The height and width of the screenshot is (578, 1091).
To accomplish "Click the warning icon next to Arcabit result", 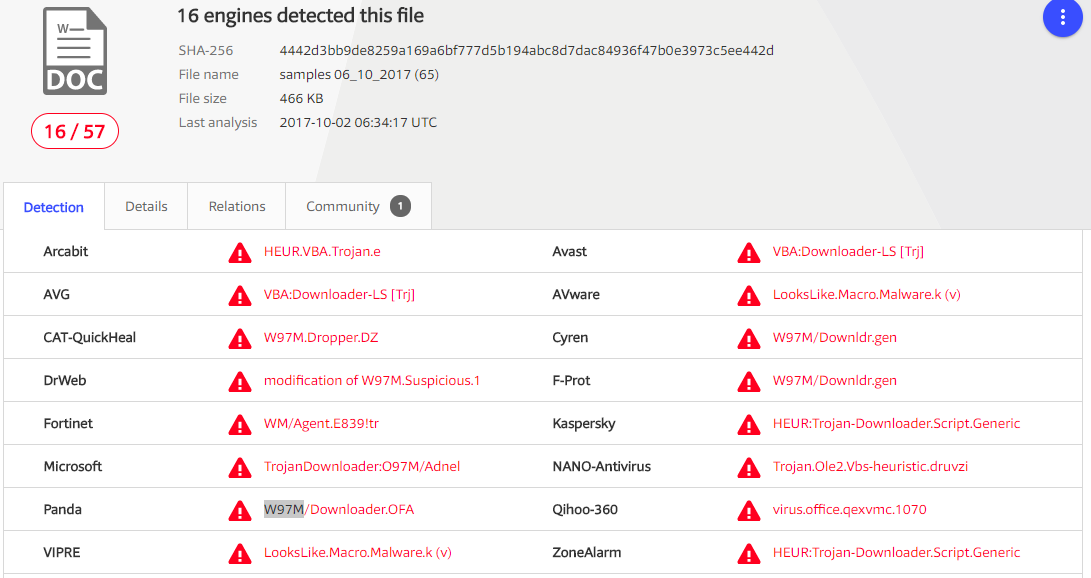I will (240, 252).
